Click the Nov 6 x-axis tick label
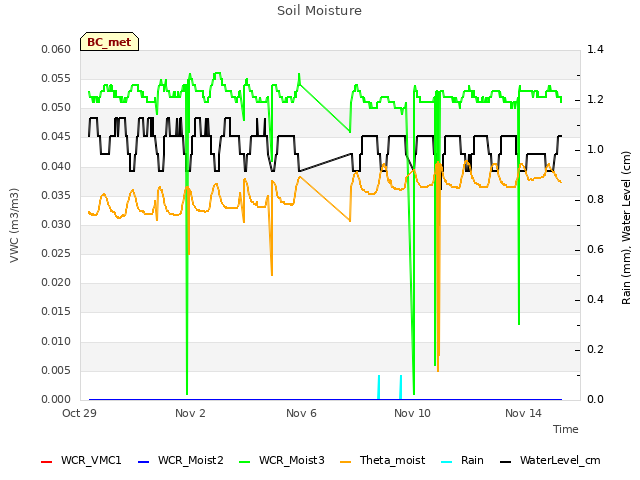This screenshot has width=640, height=480. coord(301,413)
